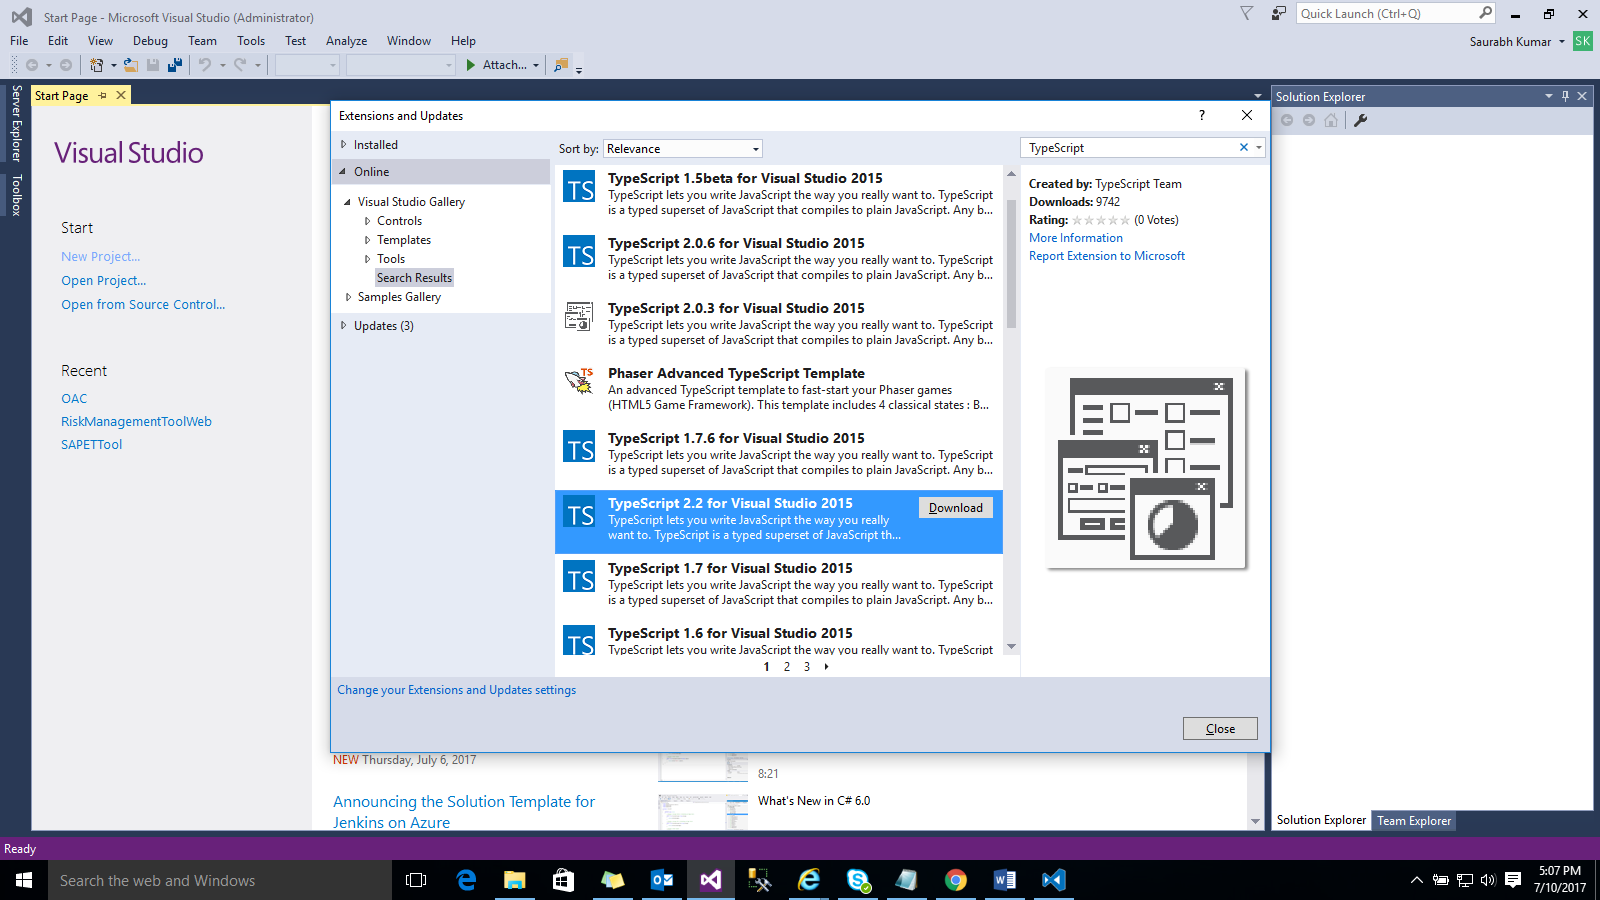
Task: Open the Debug menu
Action: point(150,41)
